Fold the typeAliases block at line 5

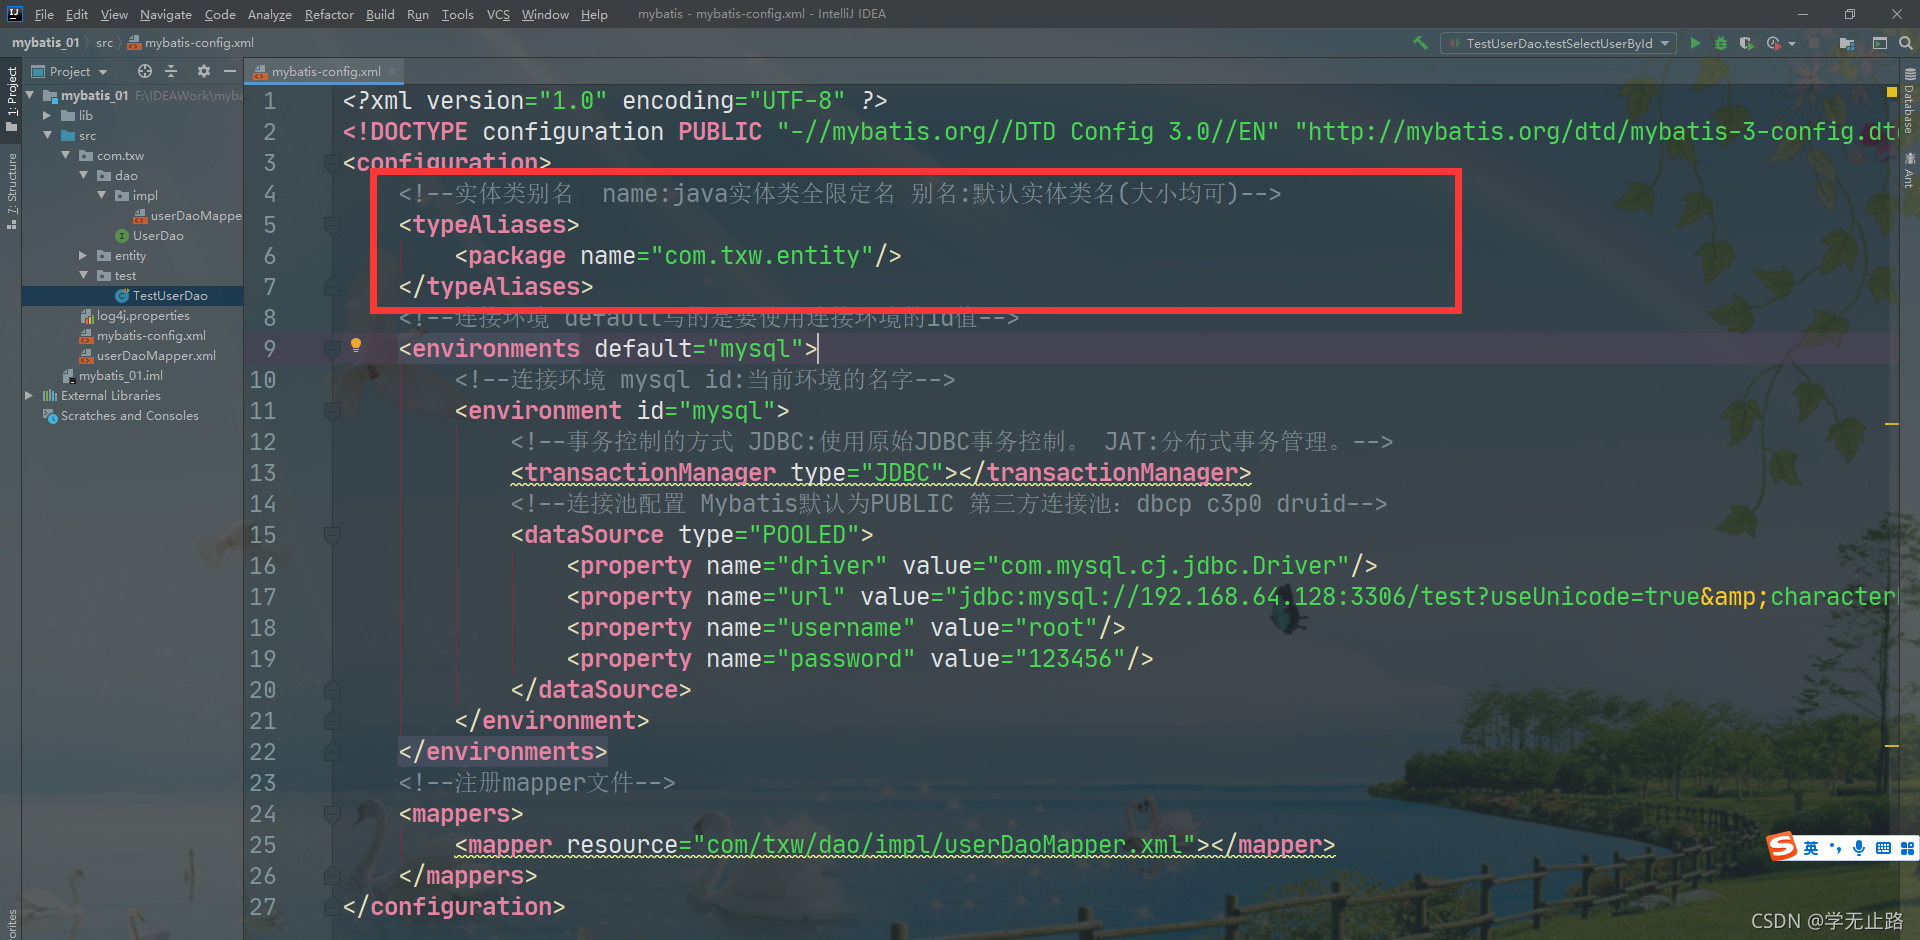[x=332, y=225]
